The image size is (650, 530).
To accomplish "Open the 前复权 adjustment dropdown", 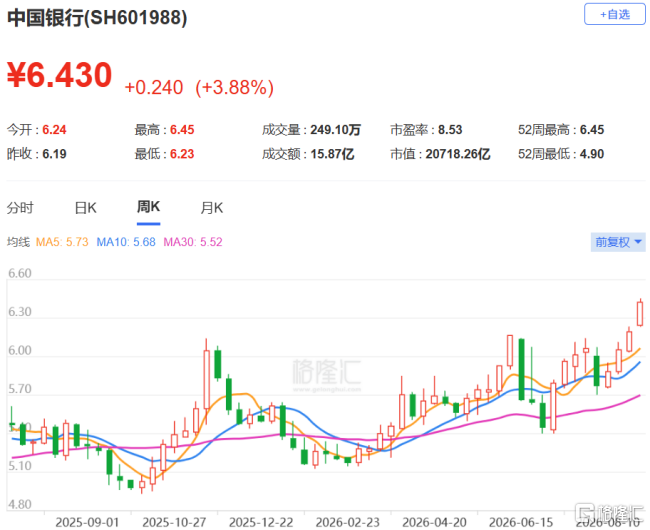I will pyautogui.click(x=618, y=242).
